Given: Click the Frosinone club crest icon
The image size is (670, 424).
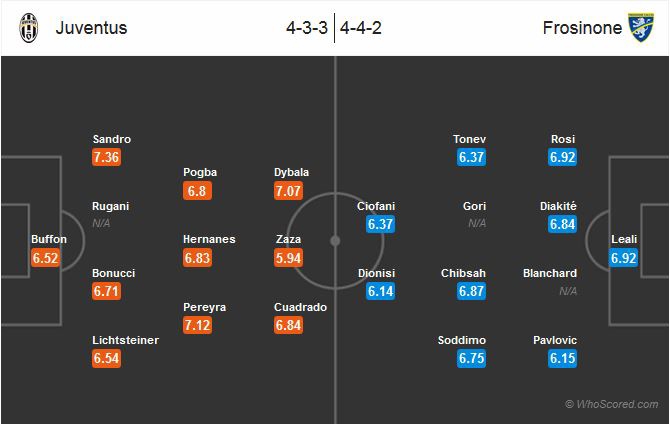Looking at the screenshot, I should (x=640, y=27).
